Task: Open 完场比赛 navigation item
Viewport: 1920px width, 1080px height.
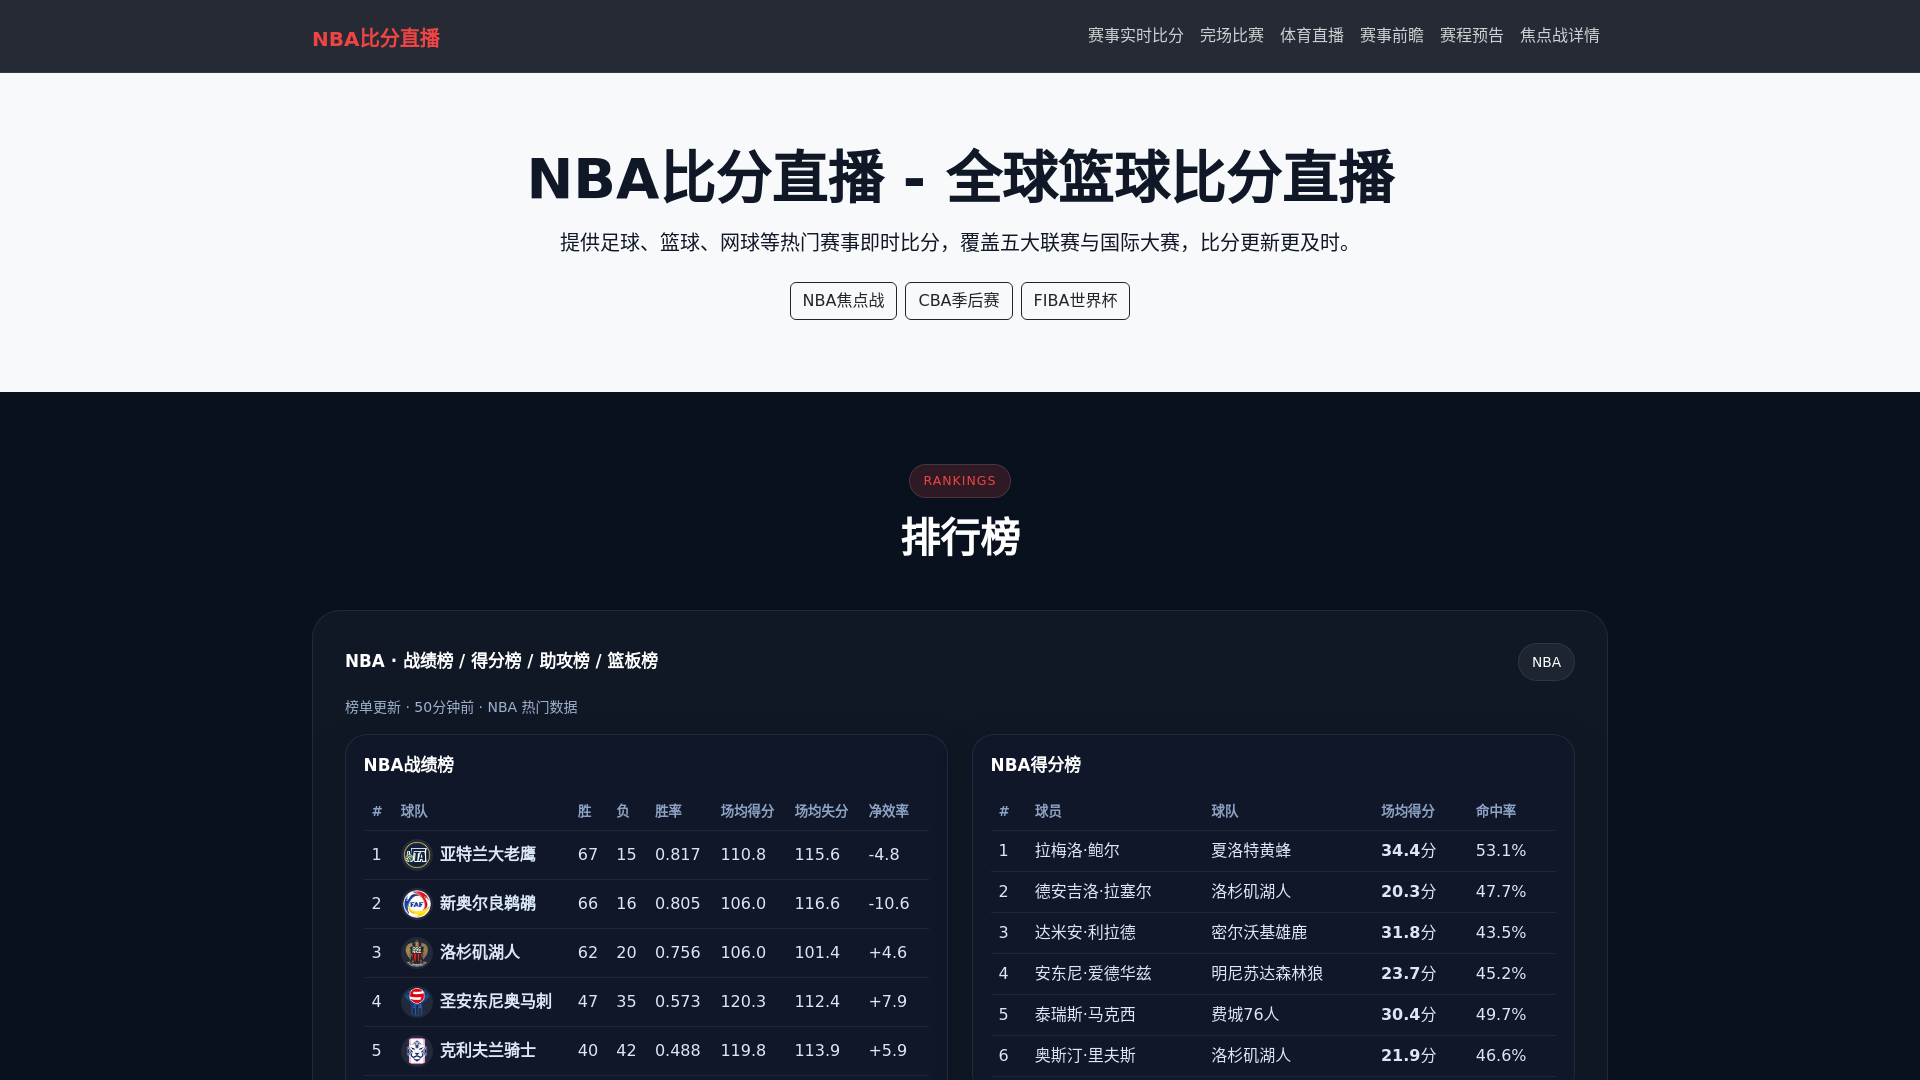Action: coord(1232,36)
